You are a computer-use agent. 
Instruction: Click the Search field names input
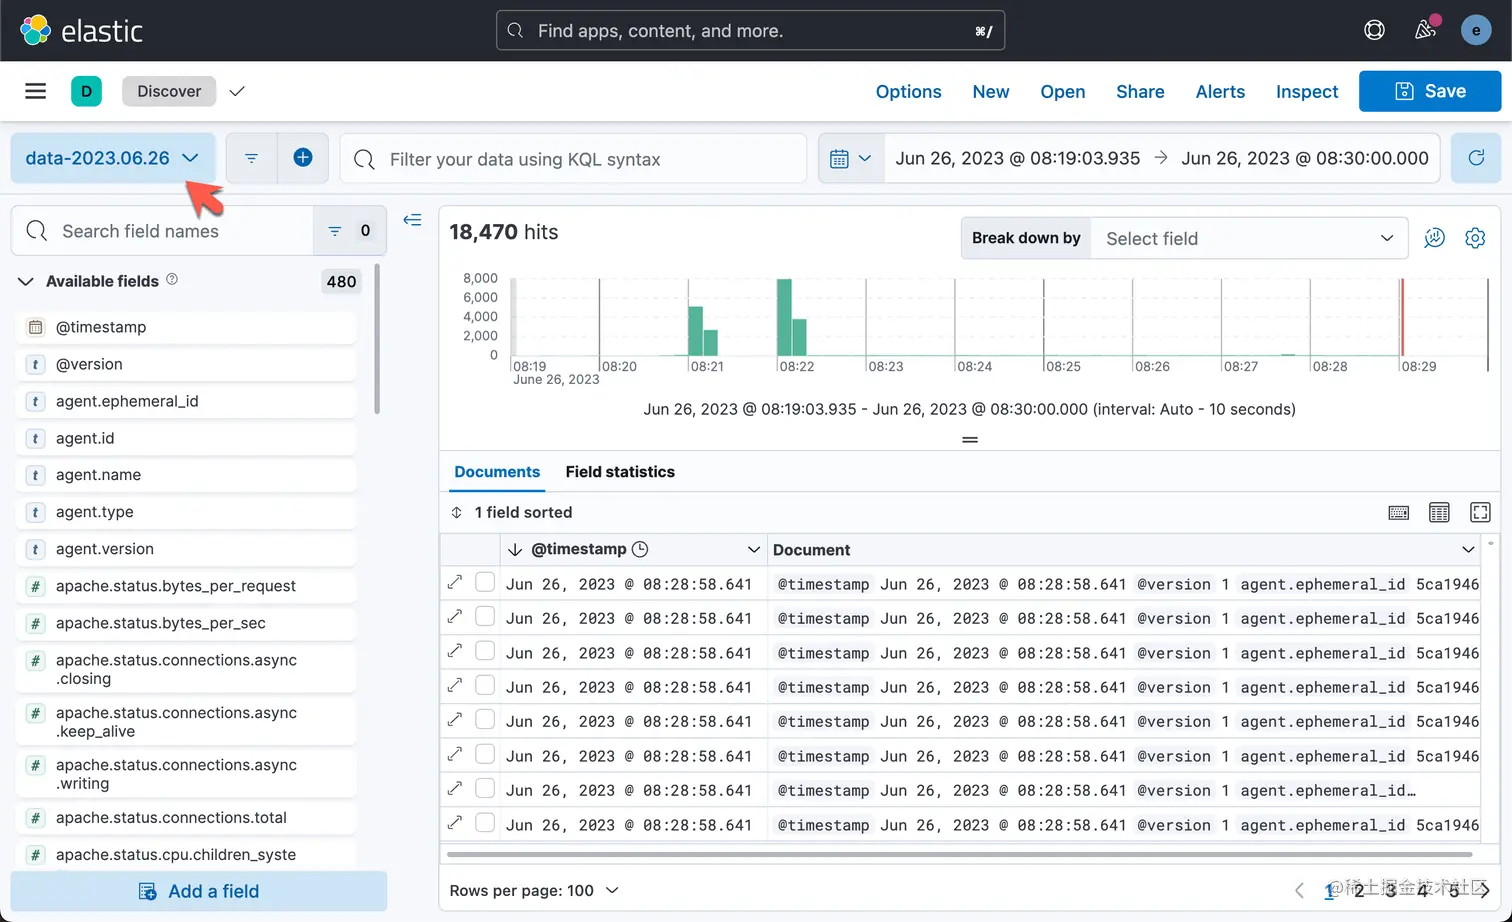point(163,231)
